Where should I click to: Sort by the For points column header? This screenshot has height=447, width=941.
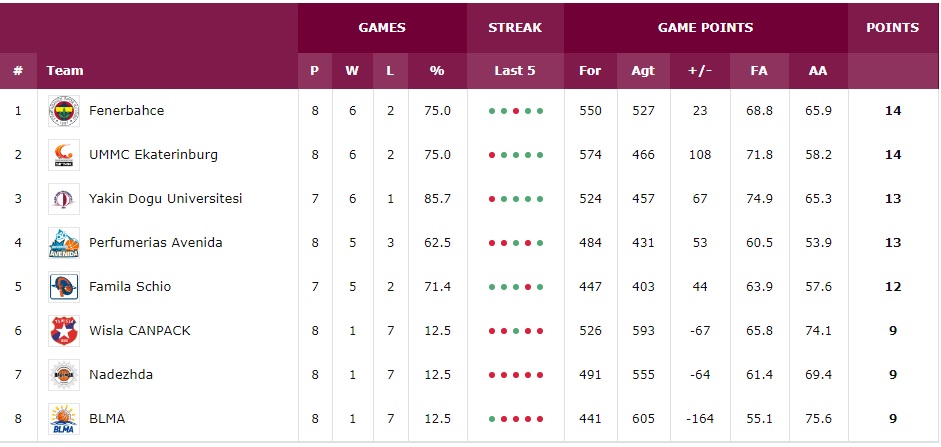(x=590, y=71)
